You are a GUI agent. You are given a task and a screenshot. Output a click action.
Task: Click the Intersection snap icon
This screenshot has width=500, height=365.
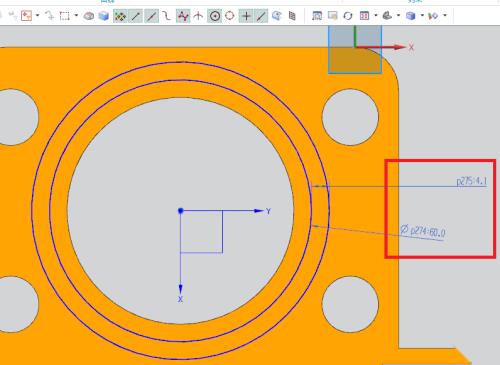(198, 16)
